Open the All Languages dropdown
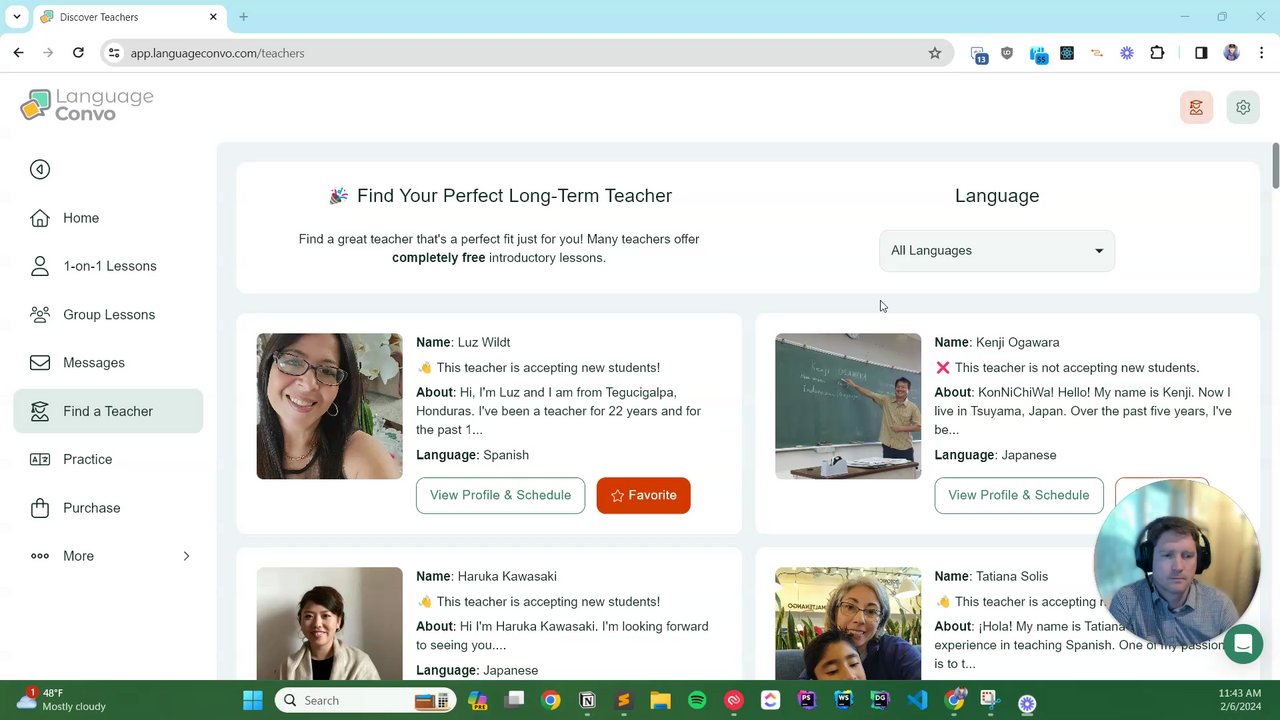The width and height of the screenshot is (1280, 720). tap(997, 251)
